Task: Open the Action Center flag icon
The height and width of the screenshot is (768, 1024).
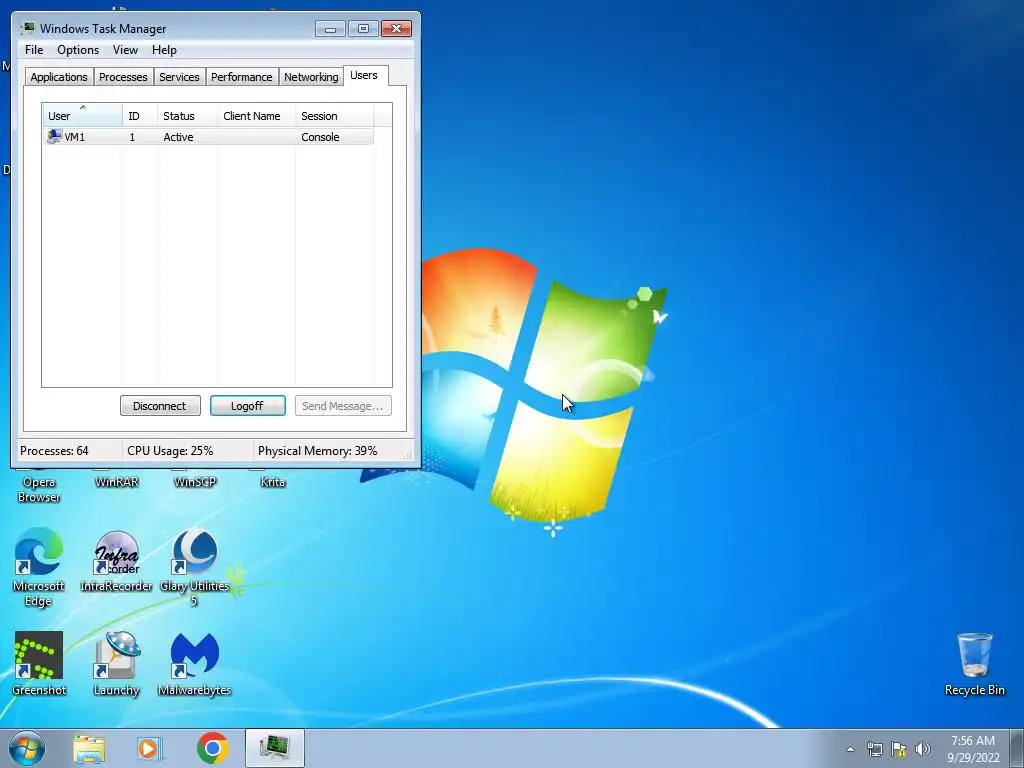Action: [899, 749]
